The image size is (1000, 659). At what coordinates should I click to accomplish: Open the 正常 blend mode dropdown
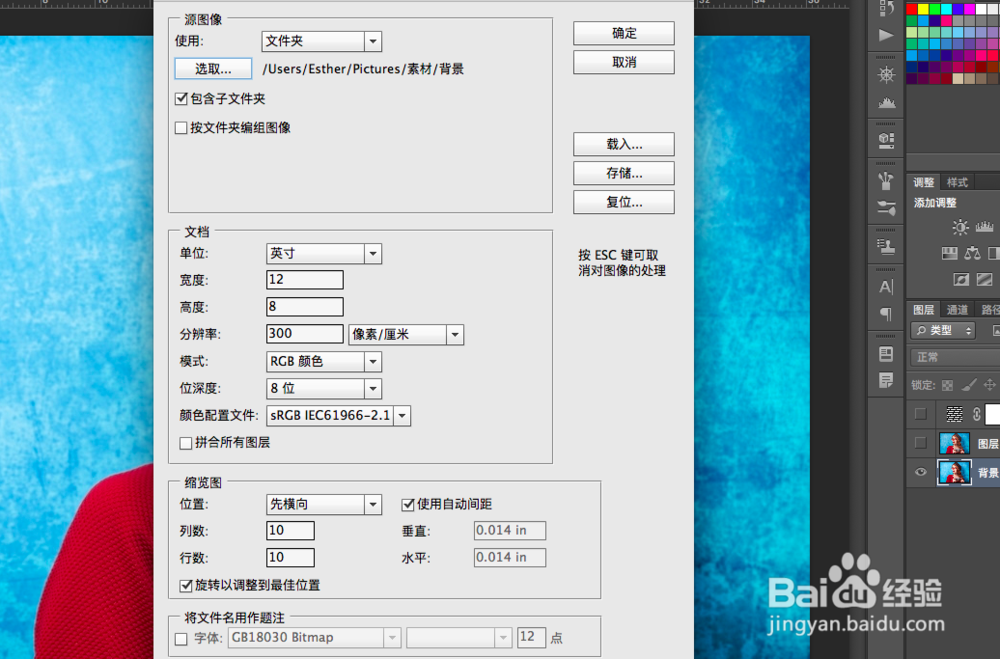955,357
